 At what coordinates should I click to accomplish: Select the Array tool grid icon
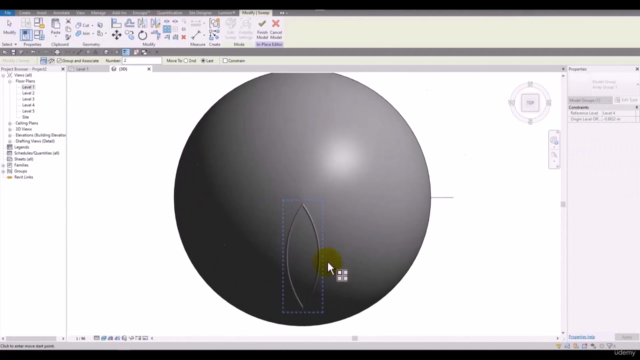[x=167, y=29]
